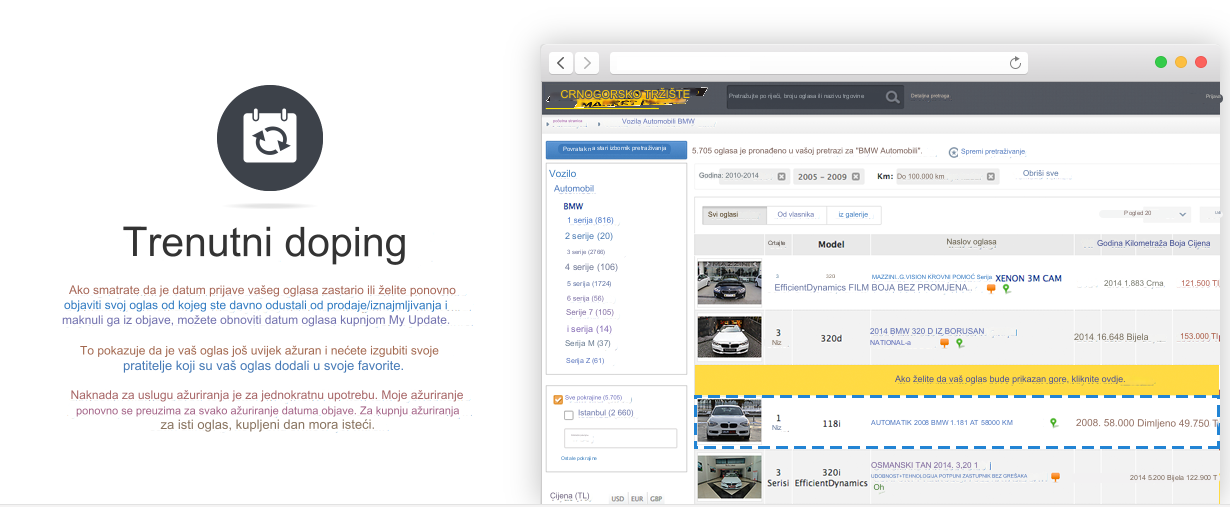Screen dimensions: 1230x507
Task: Filter by 4 serije (106)
Action: tap(591, 267)
